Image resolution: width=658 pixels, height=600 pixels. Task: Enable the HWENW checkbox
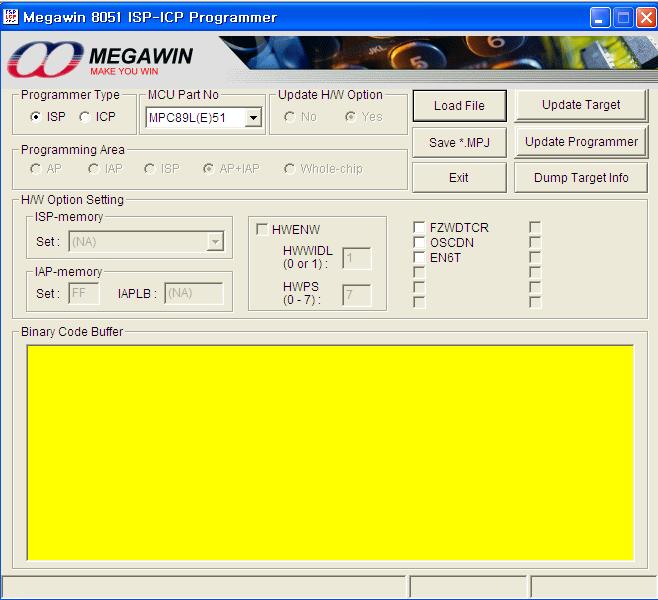tap(262, 230)
